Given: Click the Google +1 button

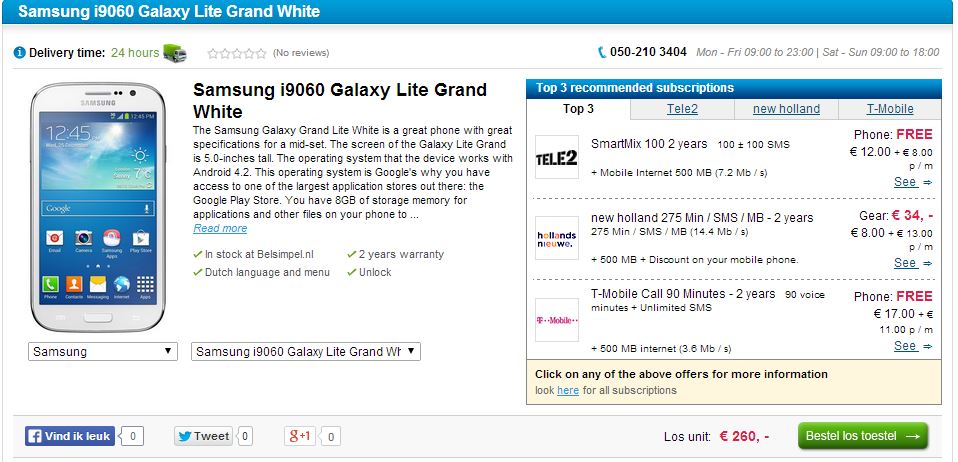Looking at the screenshot, I should (x=300, y=436).
